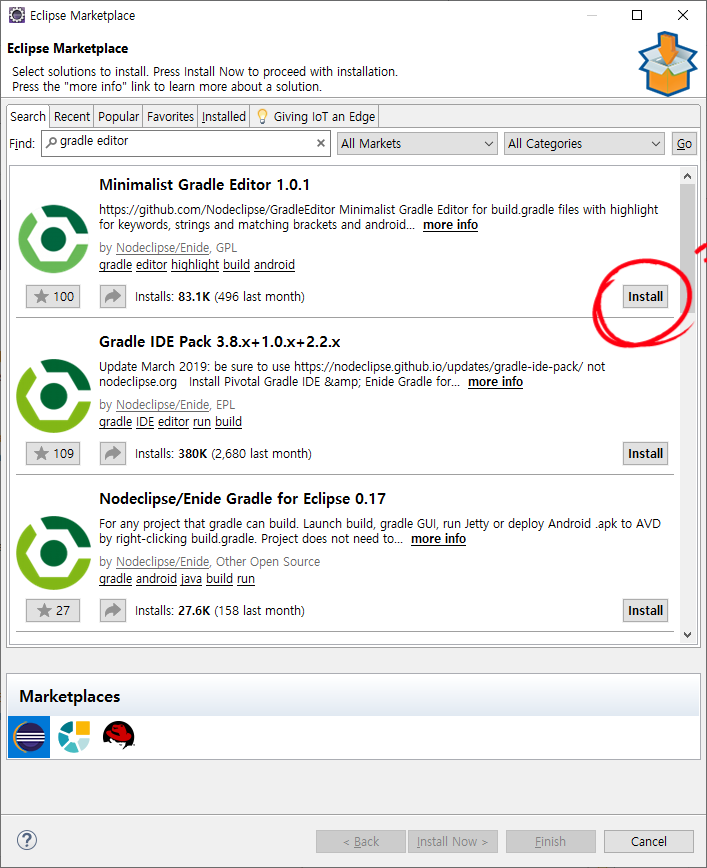The width and height of the screenshot is (707, 868).
Task: Open Nodeclipse/Enide author link under Gradle IDE Pack
Action: tap(162, 405)
